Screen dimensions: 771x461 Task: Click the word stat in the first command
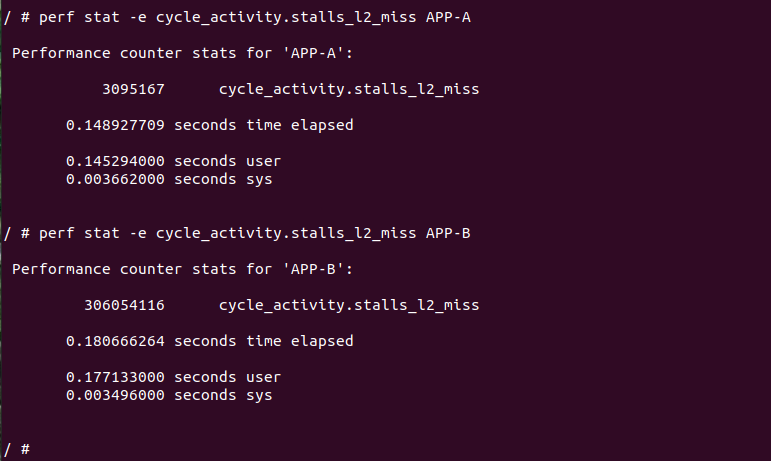[x=101, y=17]
